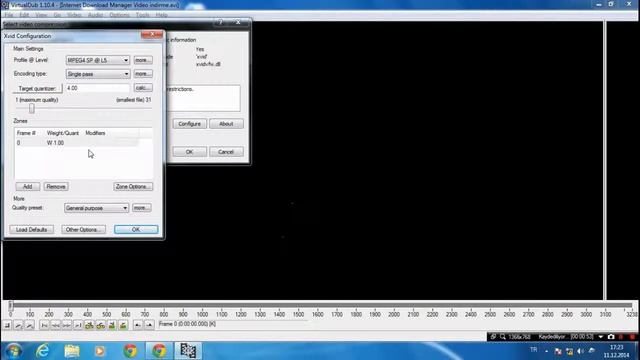Click the quantizer quality slider thumb
Image resolution: width=640 pixels, height=360 pixels.
click(31, 109)
